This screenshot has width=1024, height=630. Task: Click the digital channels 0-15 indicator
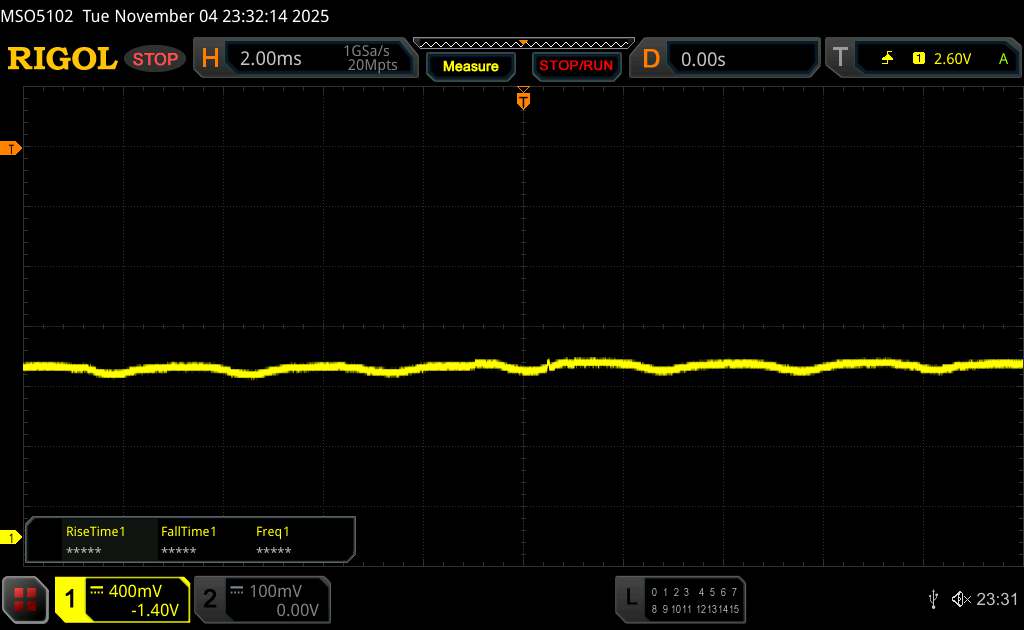click(x=693, y=599)
